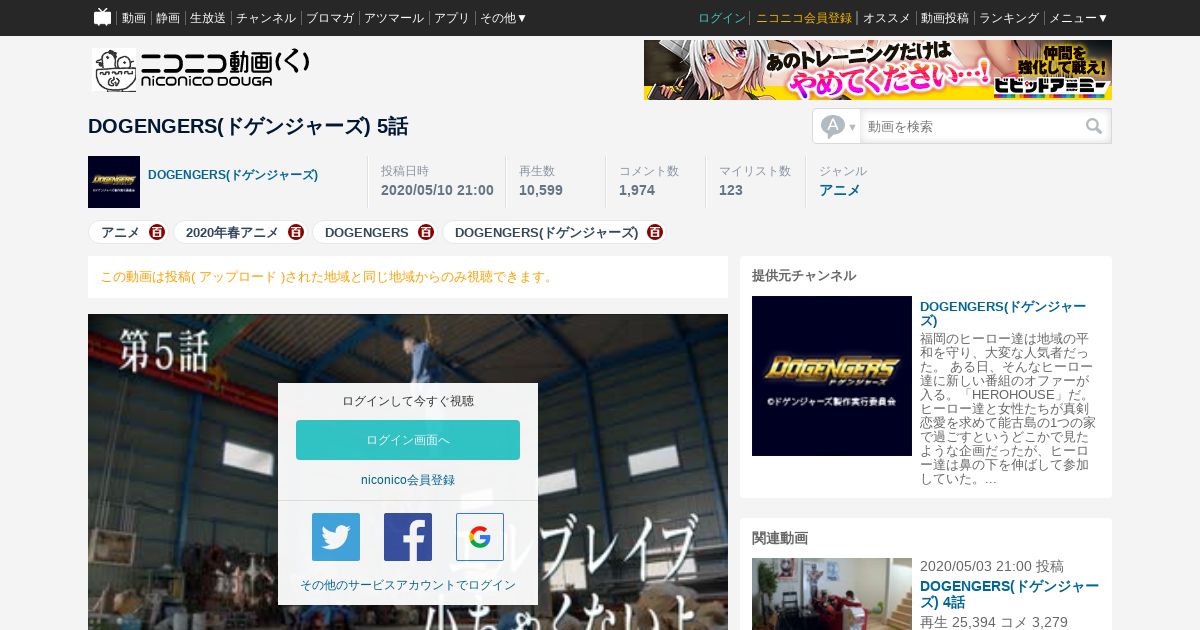
Task: Open the related video 4話 thumbnail
Action: point(832,594)
